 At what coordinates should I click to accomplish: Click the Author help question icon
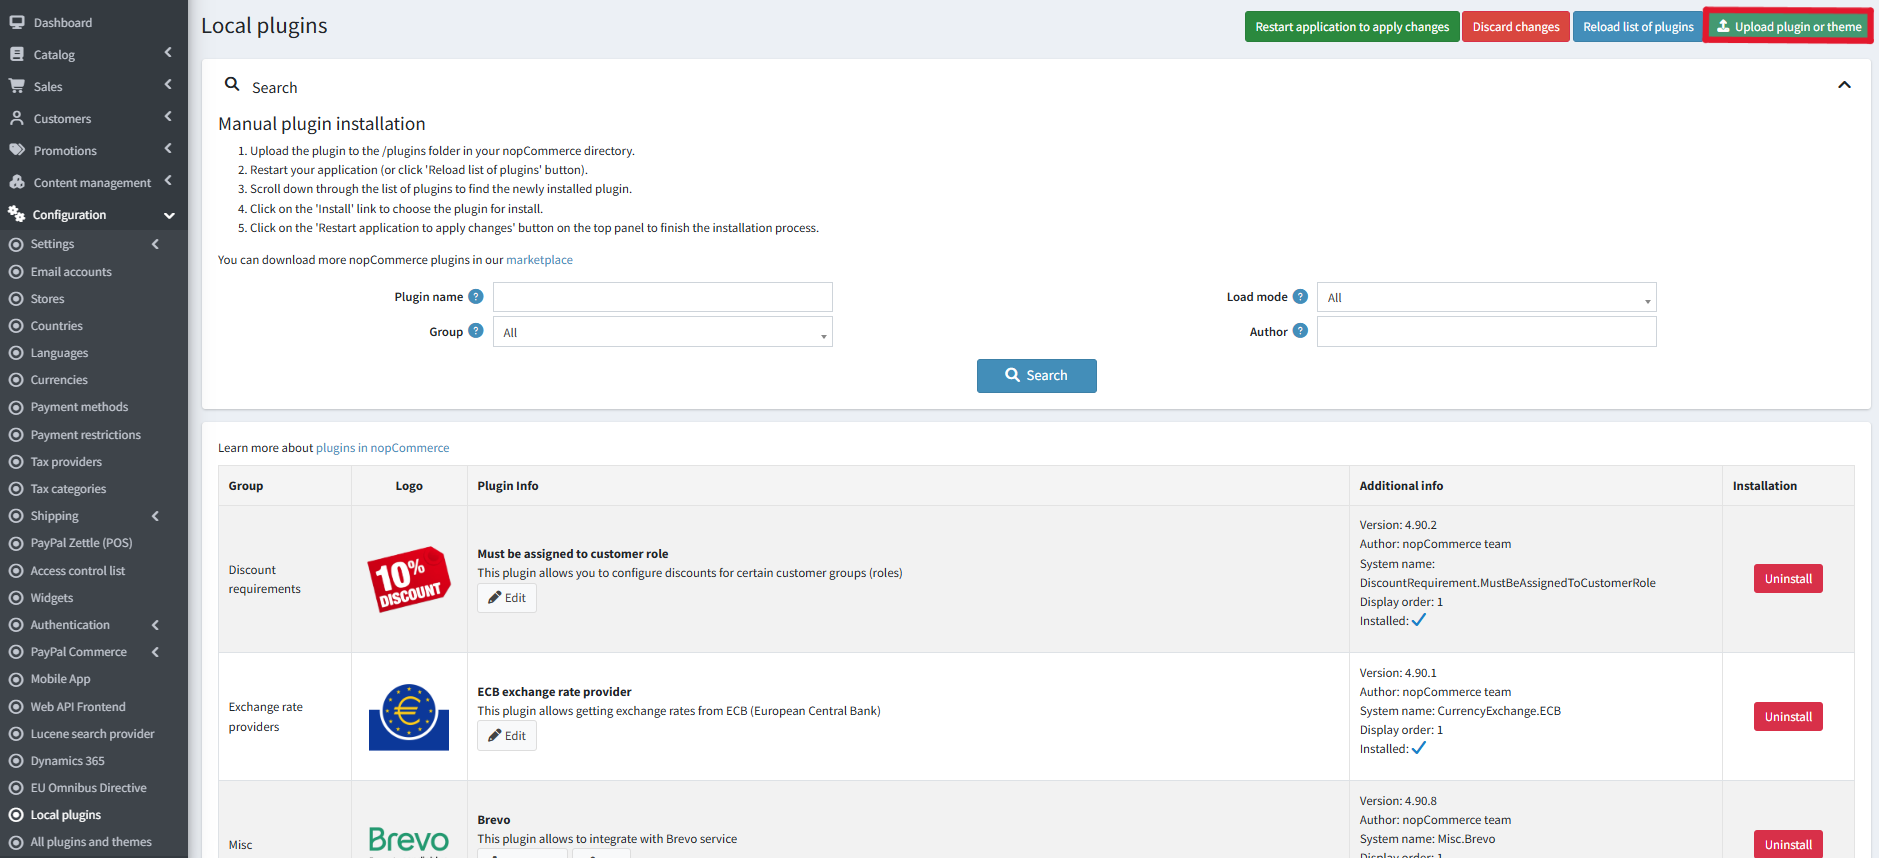pos(1300,331)
